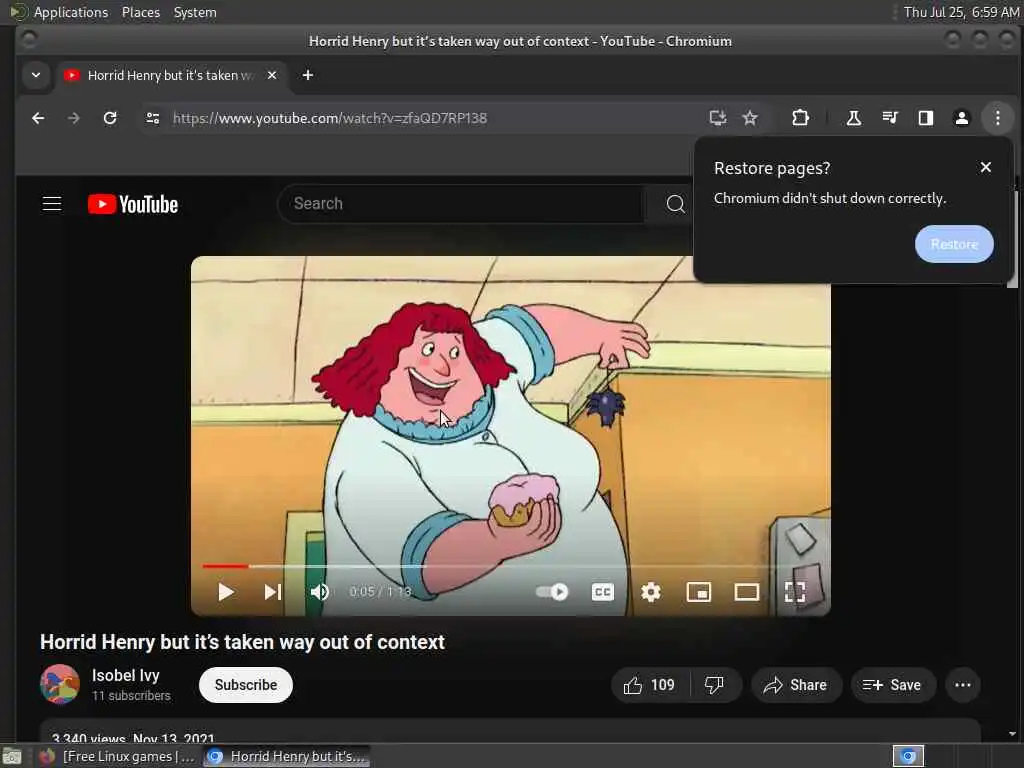Click the clock Thu Jul 25 in panel
This screenshot has width=1024, height=768.
point(961,12)
